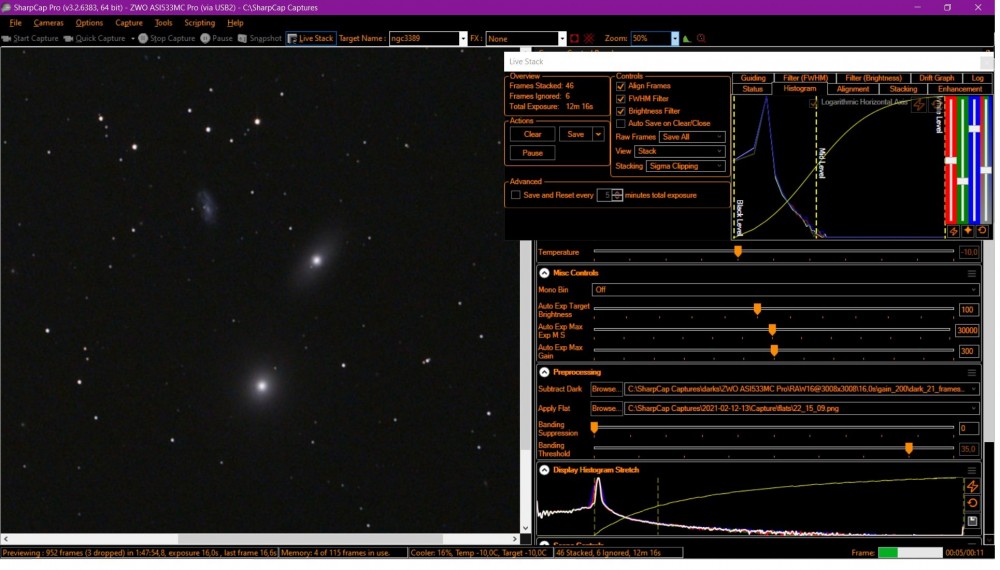Auto-stretch the Live Stack histogram (lightning icon)

pyautogui.click(x=919, y=105)
